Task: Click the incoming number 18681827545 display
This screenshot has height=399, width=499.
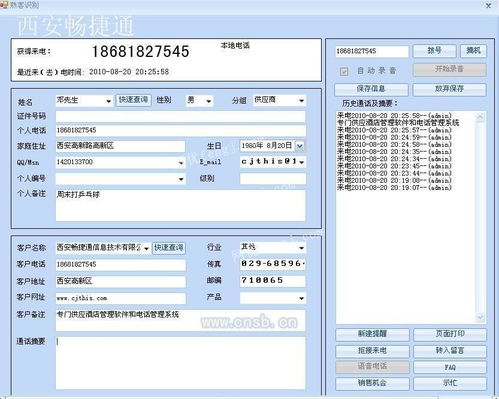Action: pos(140,52)
